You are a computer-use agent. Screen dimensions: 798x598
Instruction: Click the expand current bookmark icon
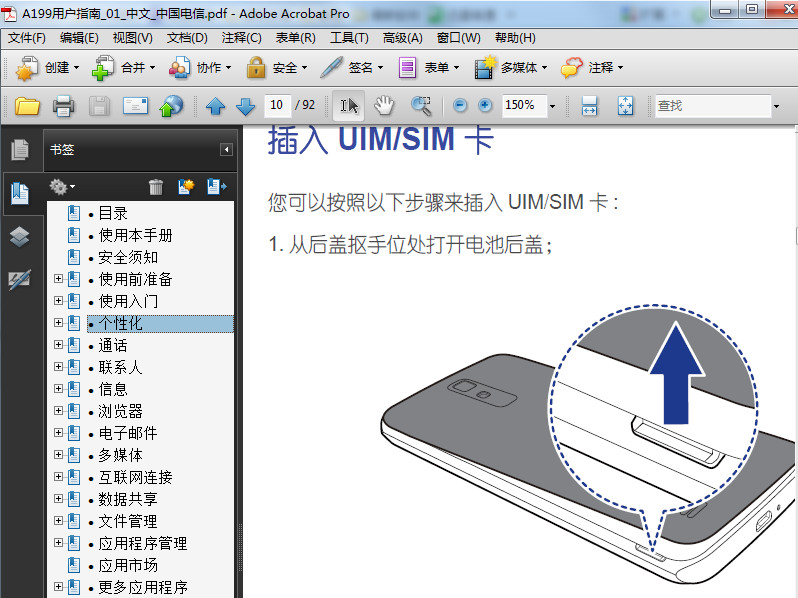[x=217, y=187]
